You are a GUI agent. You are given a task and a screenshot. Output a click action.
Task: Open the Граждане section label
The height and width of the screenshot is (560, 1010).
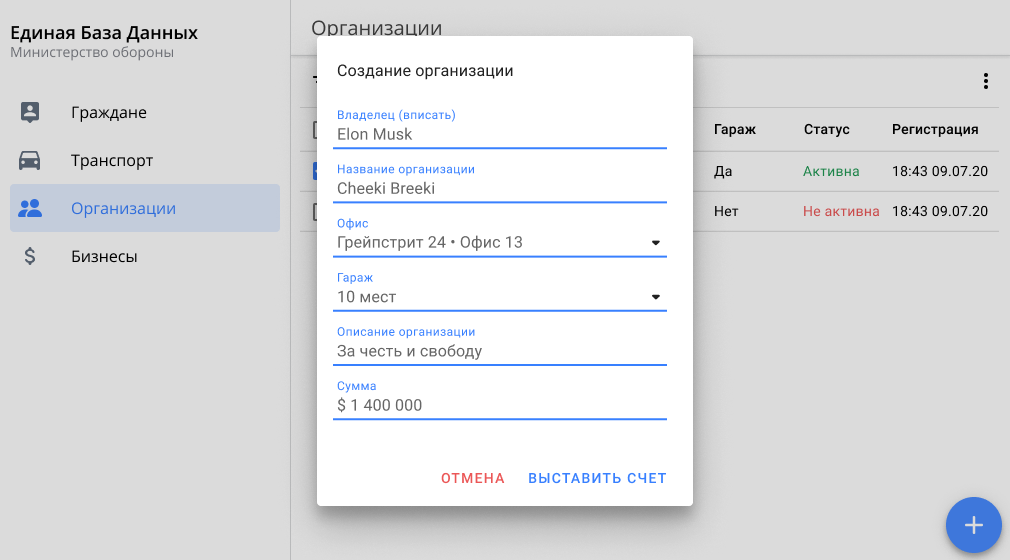pos(109,112)
